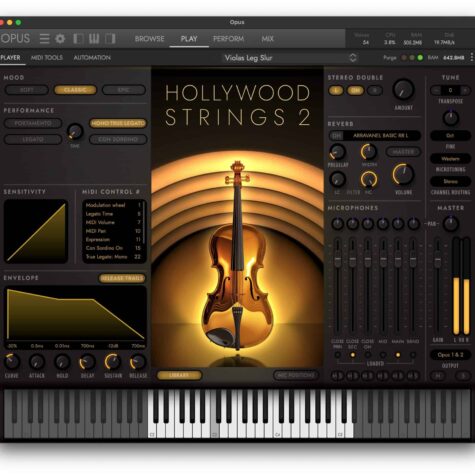The image size is (475, 475).
Task: Click the Library button
Action: tap(179, 375)
